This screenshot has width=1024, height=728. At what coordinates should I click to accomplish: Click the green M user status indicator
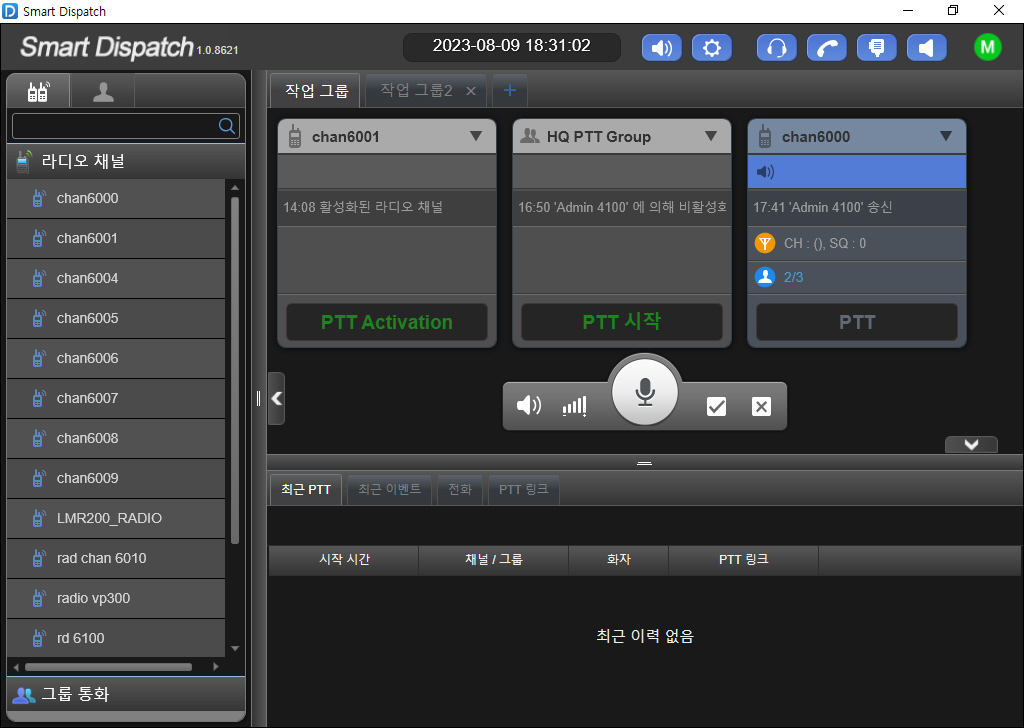click(987, 47)
